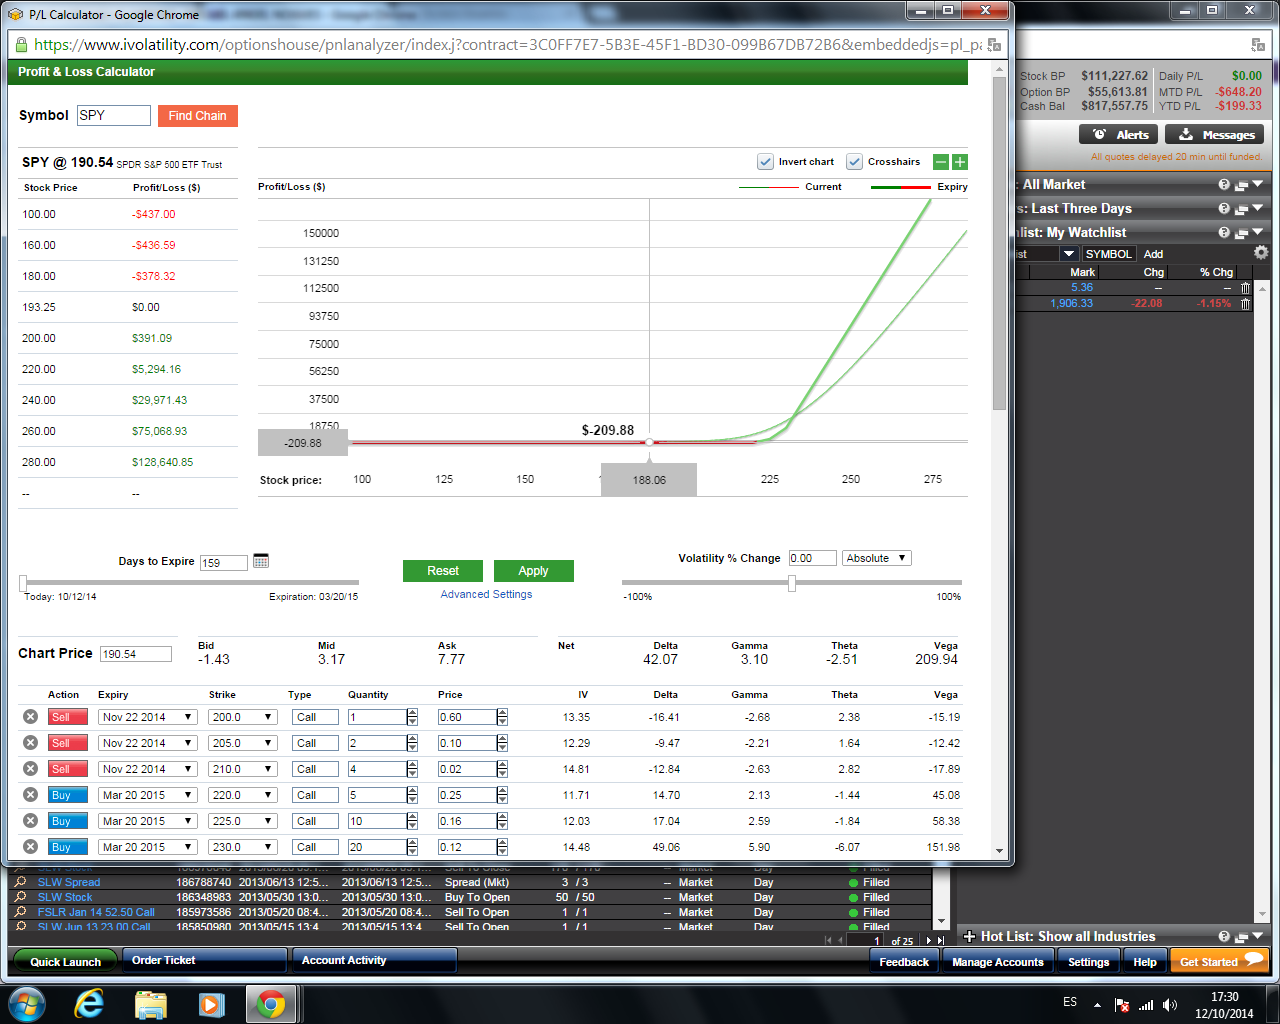Zoom out the chart with minus icon
Viewport: 1280px width, 1024px height.
pos(941,162)
